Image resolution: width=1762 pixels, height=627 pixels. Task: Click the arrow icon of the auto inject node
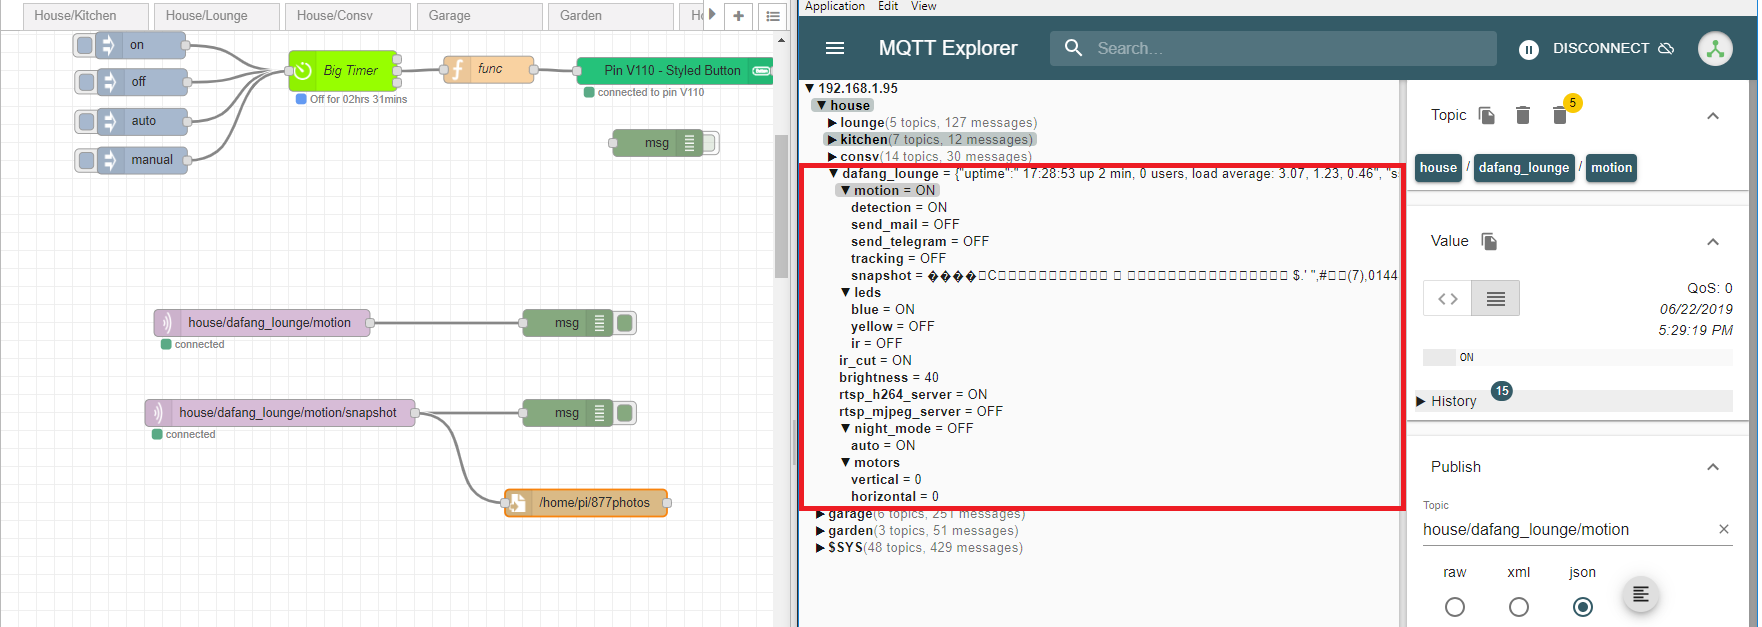[109, 122]
